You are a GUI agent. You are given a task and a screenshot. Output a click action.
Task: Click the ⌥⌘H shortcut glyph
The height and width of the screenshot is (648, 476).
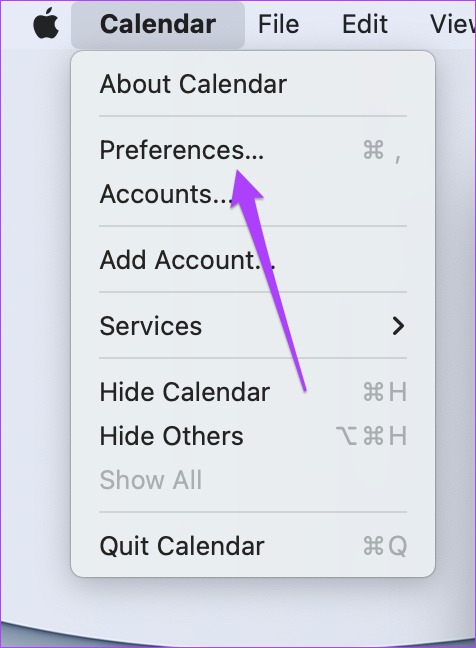[x=371, y=436]
